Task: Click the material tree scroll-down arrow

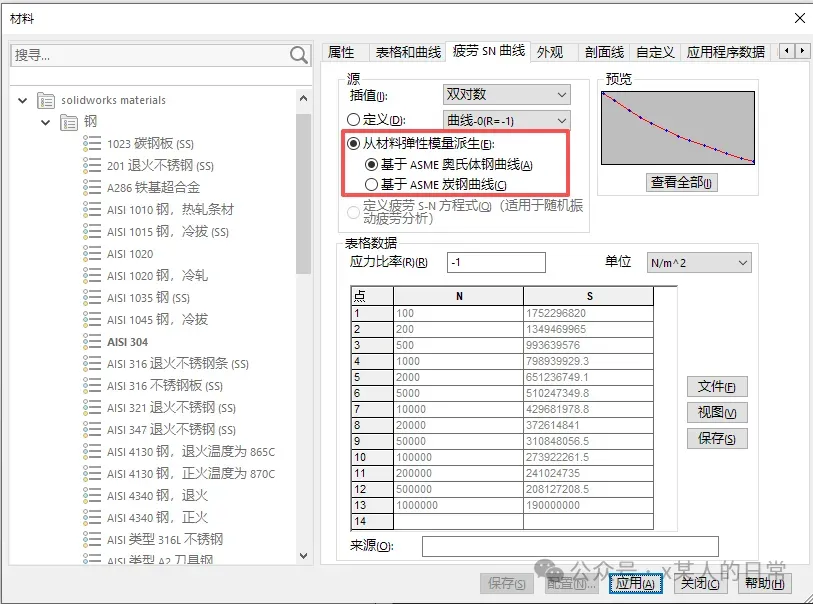Action: coord(304,556)
